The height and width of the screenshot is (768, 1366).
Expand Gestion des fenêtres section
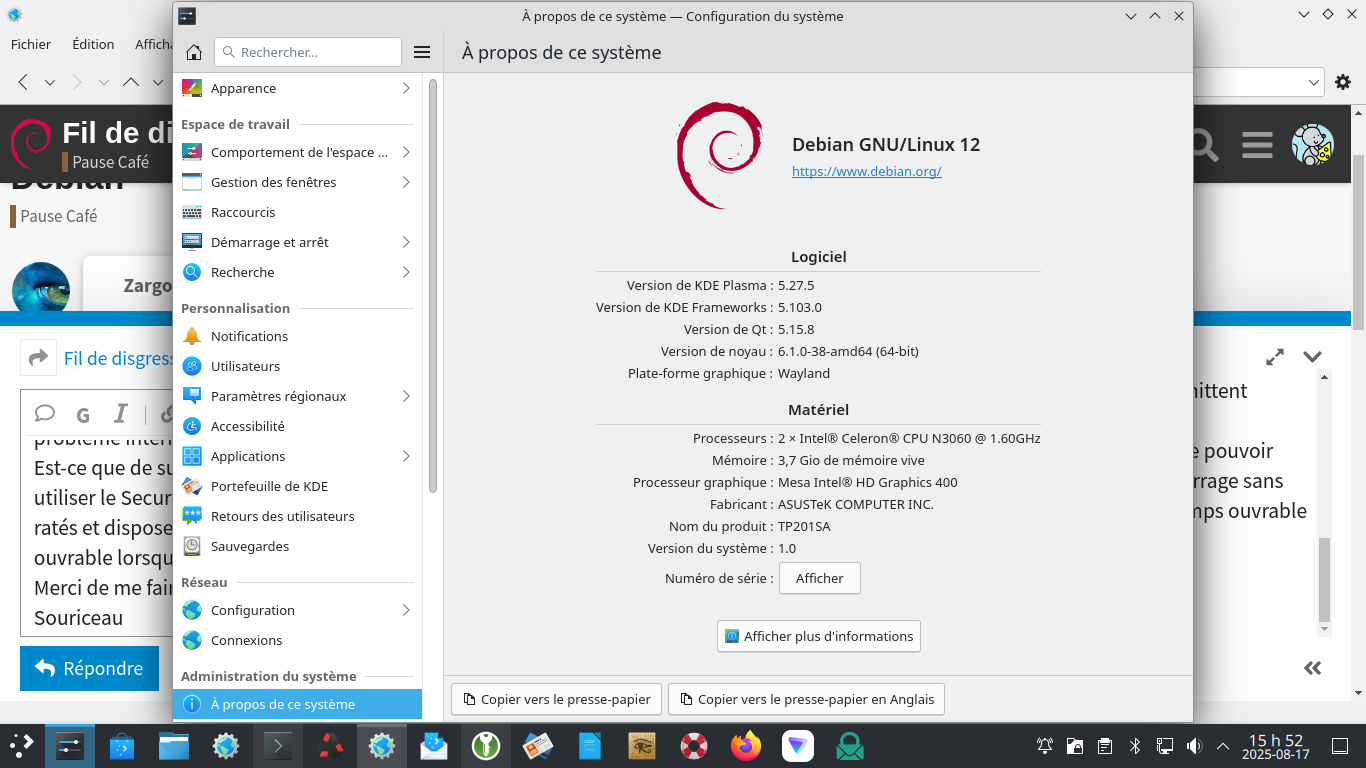pos(297,182)
